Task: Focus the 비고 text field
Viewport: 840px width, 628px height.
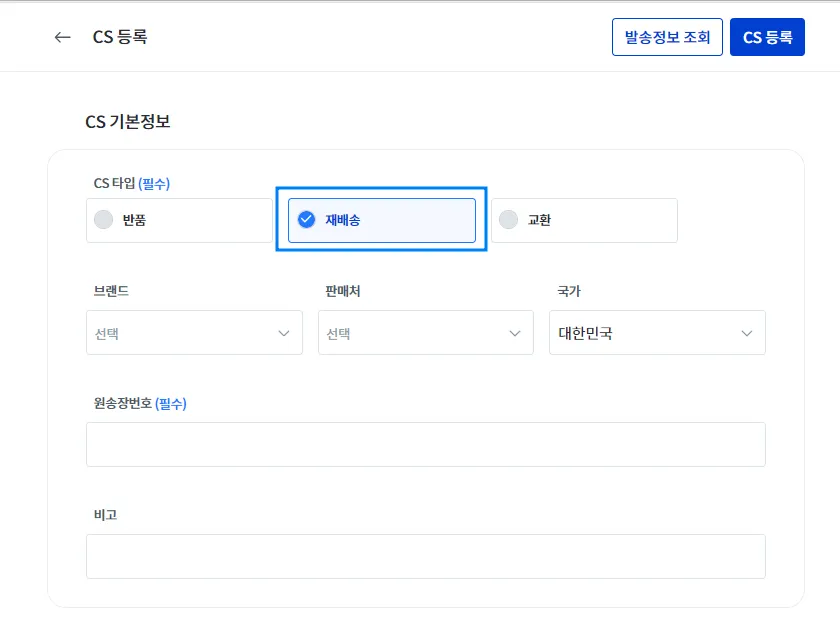Action: pyautogui.click(x=425, y=556)
